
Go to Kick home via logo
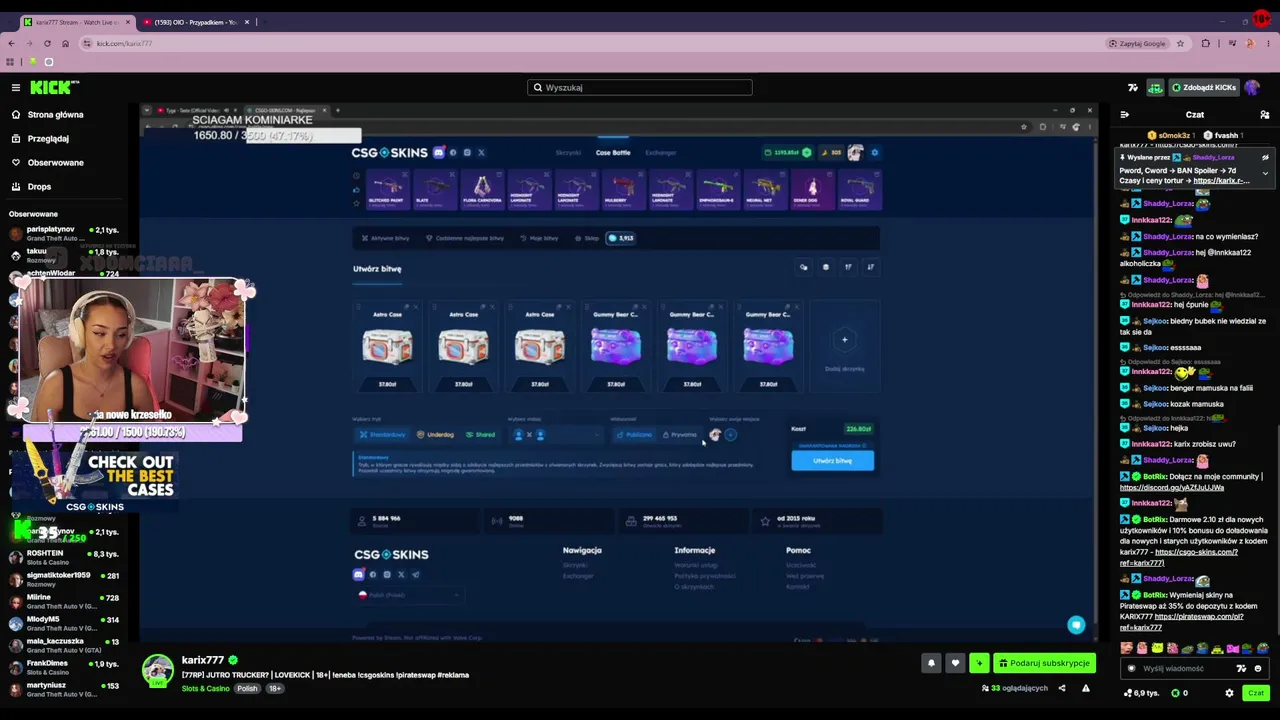tap(54, 88)
